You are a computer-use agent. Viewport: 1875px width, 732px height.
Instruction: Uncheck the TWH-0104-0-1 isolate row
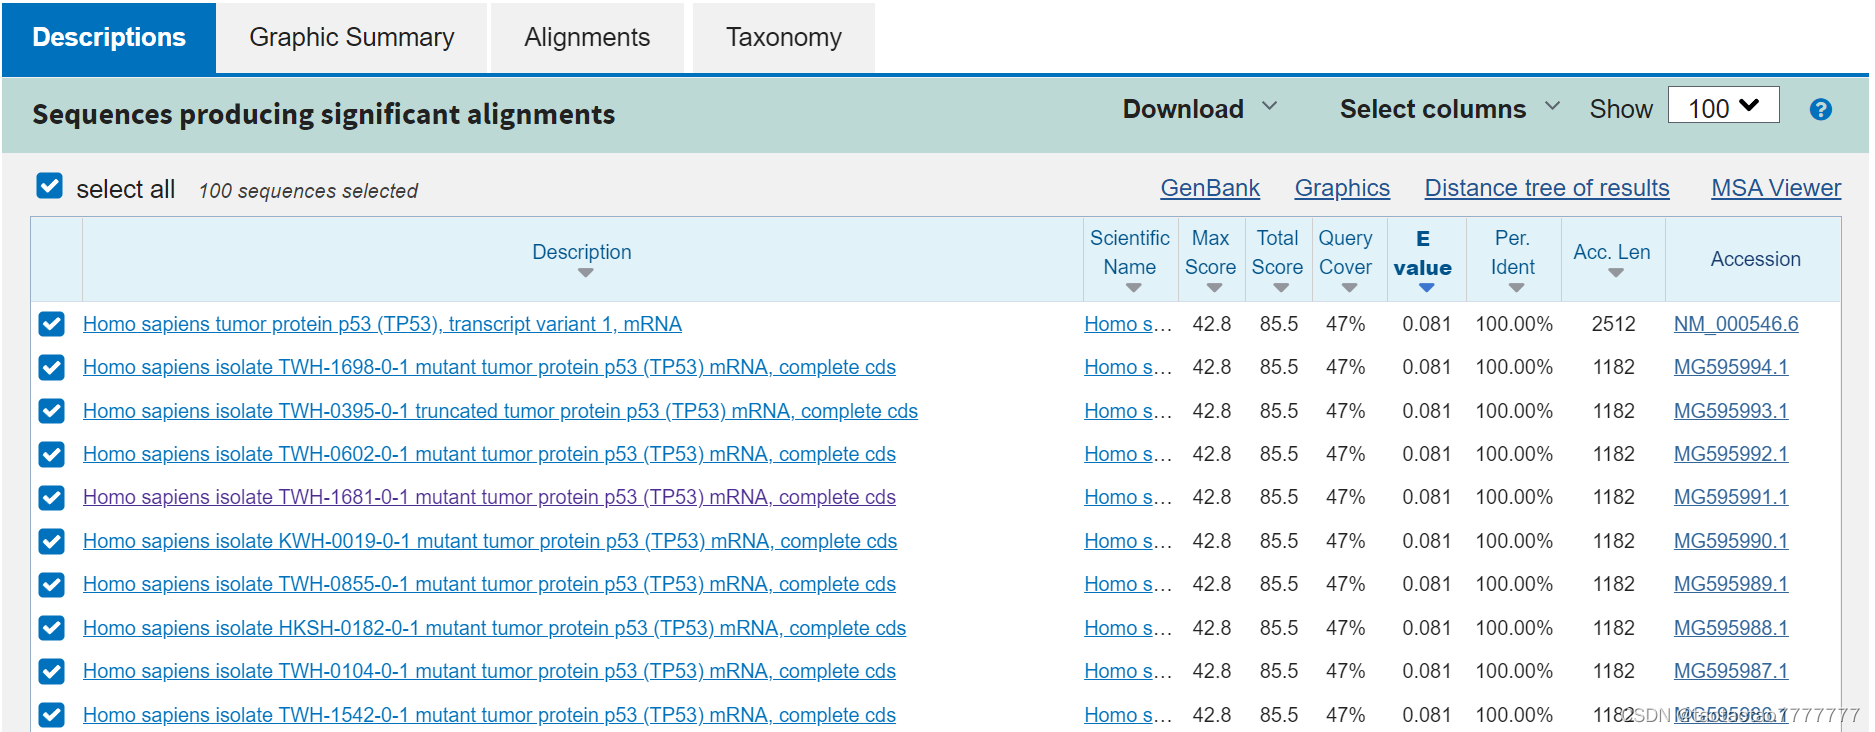[x=52, y=672]
